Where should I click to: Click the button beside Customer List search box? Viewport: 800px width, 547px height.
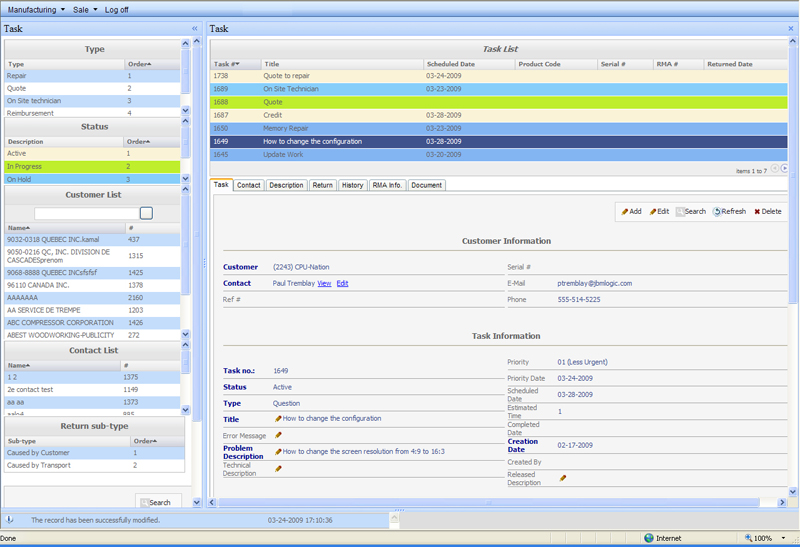[146, 213]
